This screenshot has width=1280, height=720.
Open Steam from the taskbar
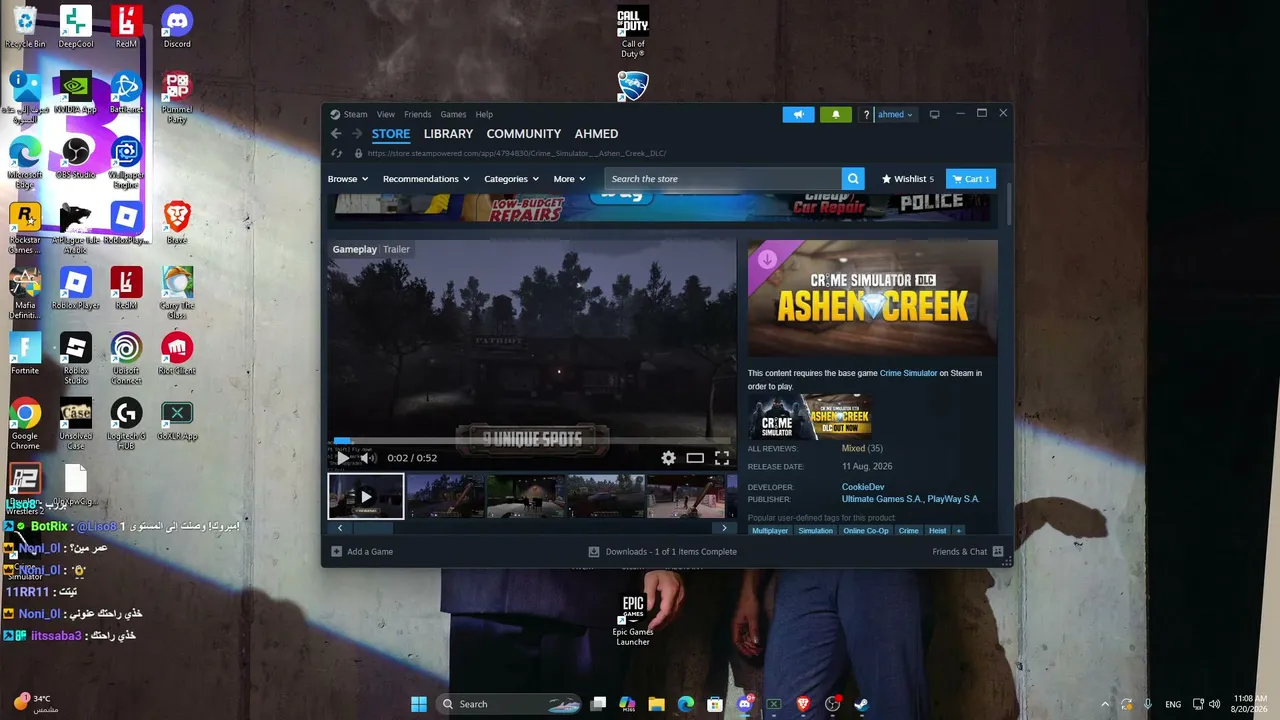861,704
